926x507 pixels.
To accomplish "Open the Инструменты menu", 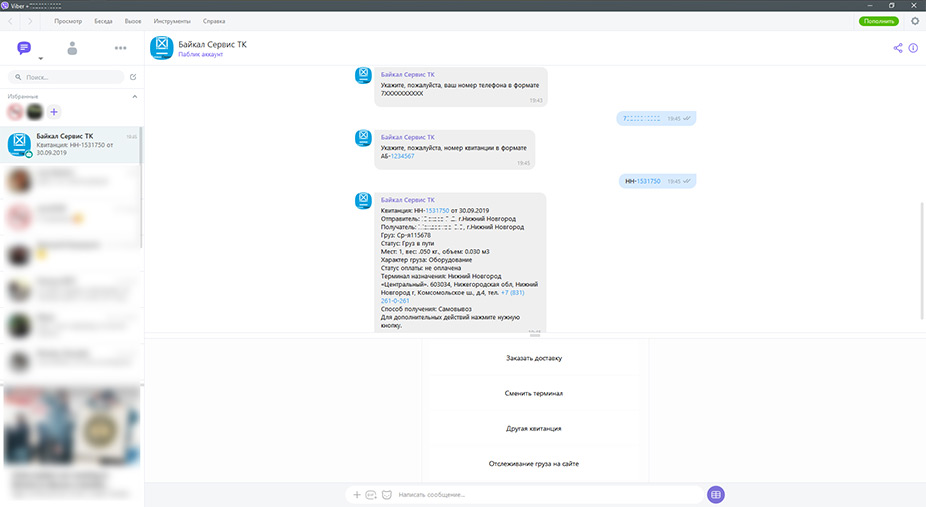I will 170,21.
